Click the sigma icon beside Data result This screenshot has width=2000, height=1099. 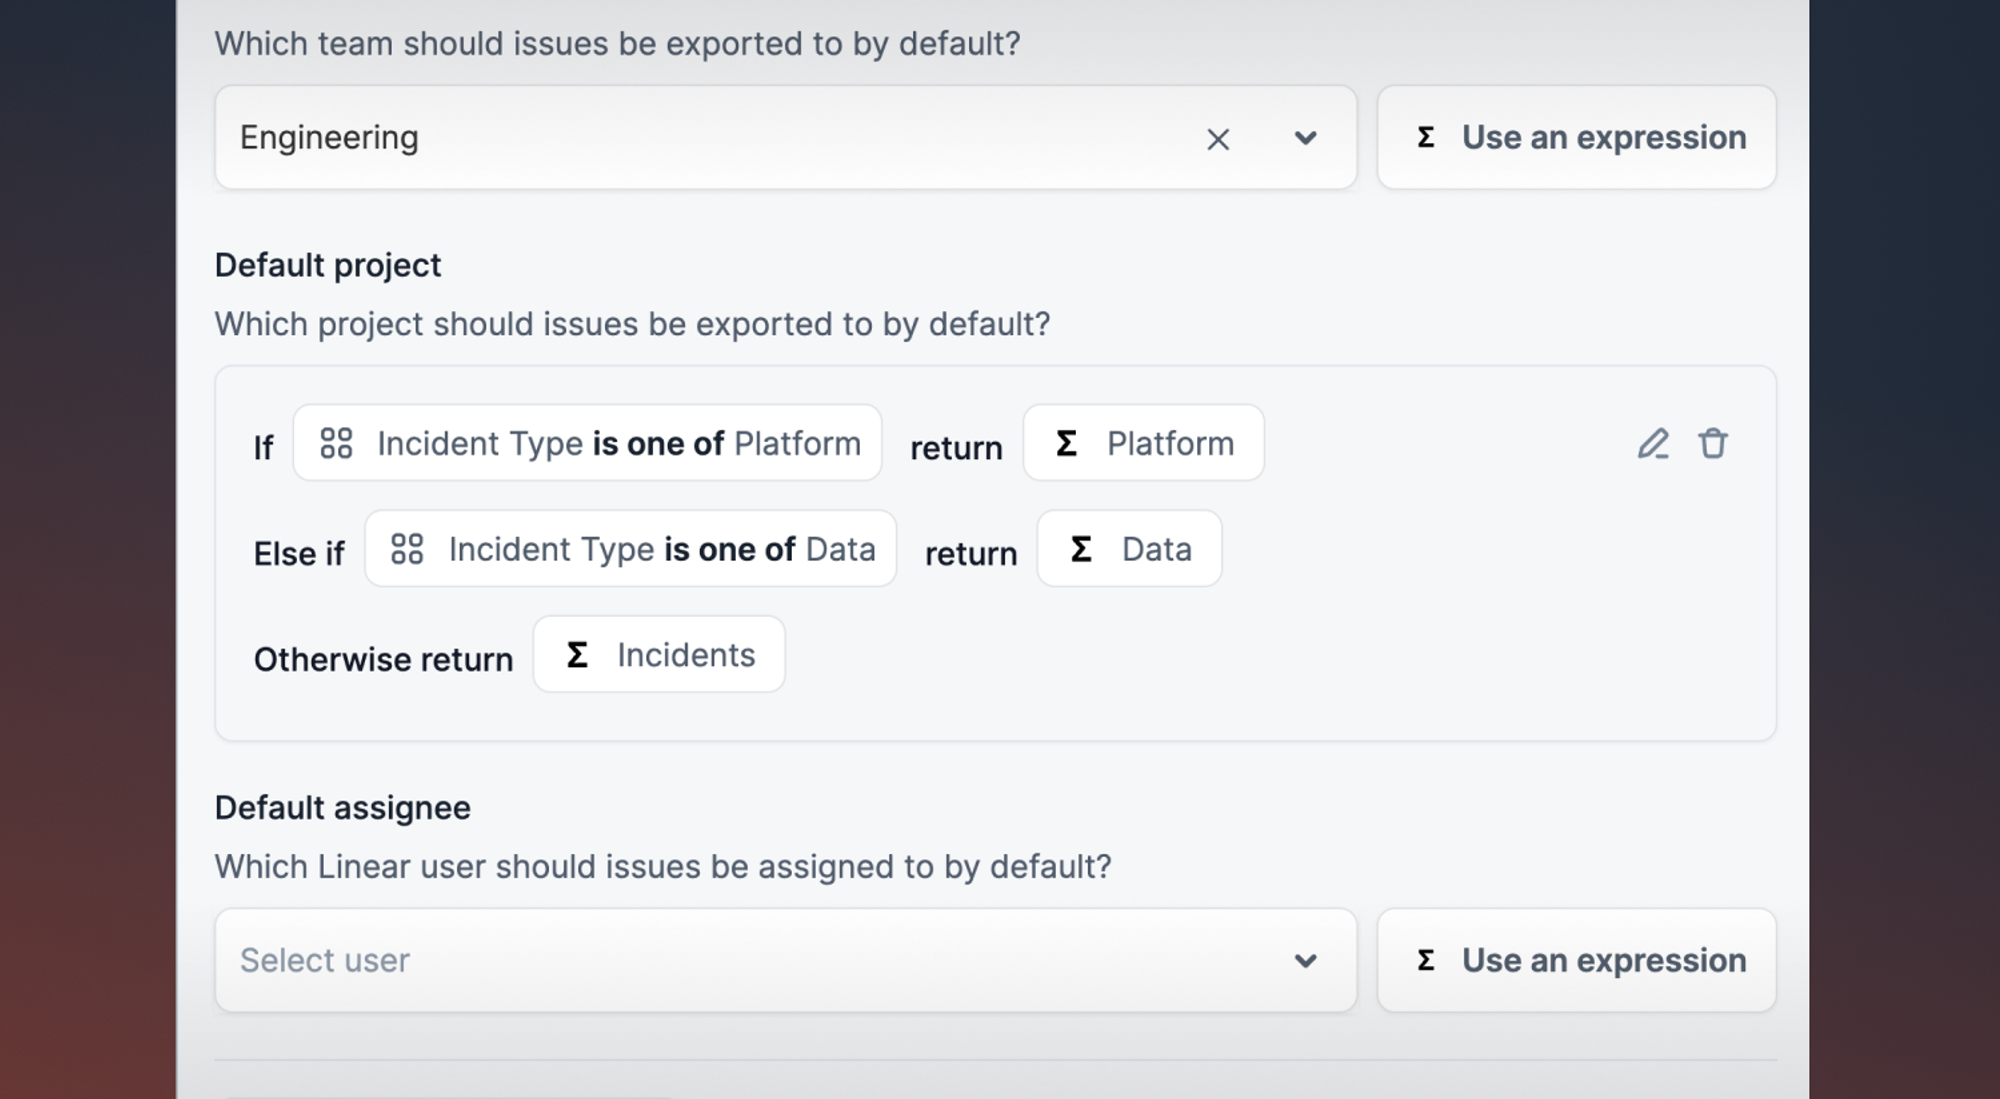click(1080, 549)
